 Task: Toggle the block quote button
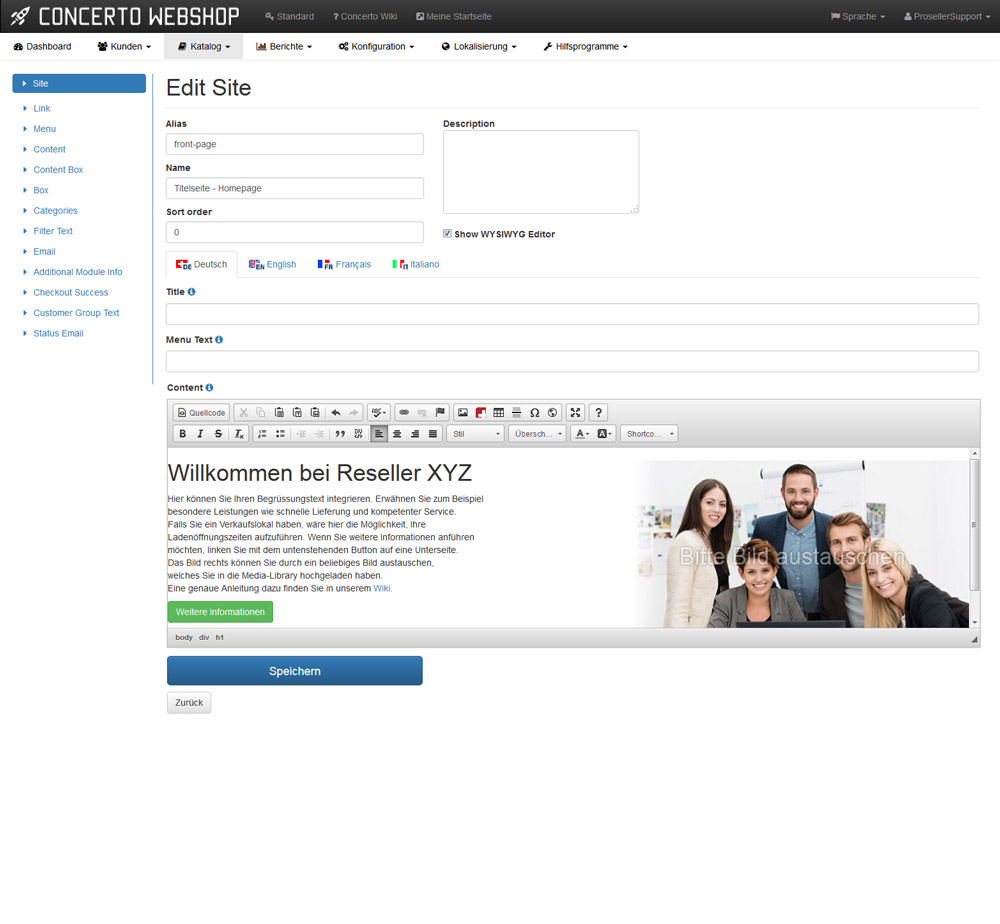click(340, 434)
